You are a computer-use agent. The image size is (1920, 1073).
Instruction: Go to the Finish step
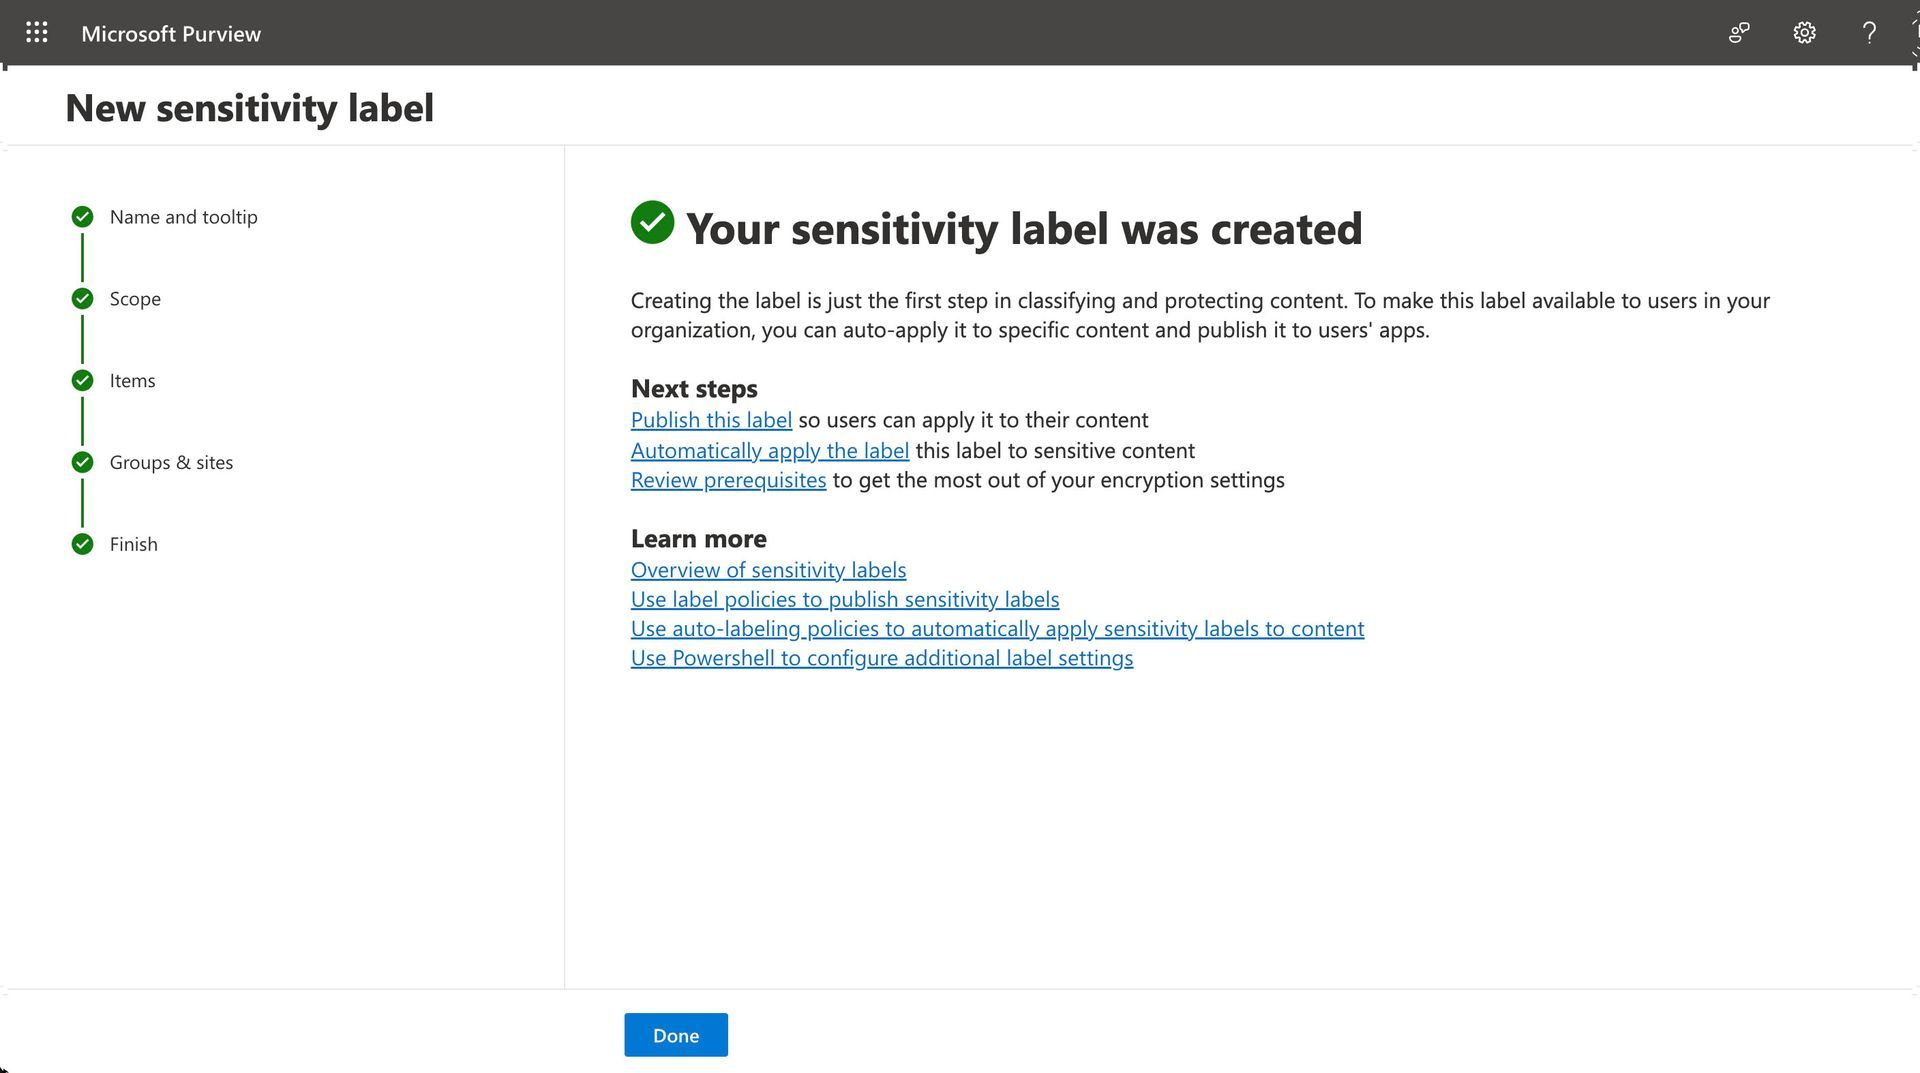tap(134, 544)
